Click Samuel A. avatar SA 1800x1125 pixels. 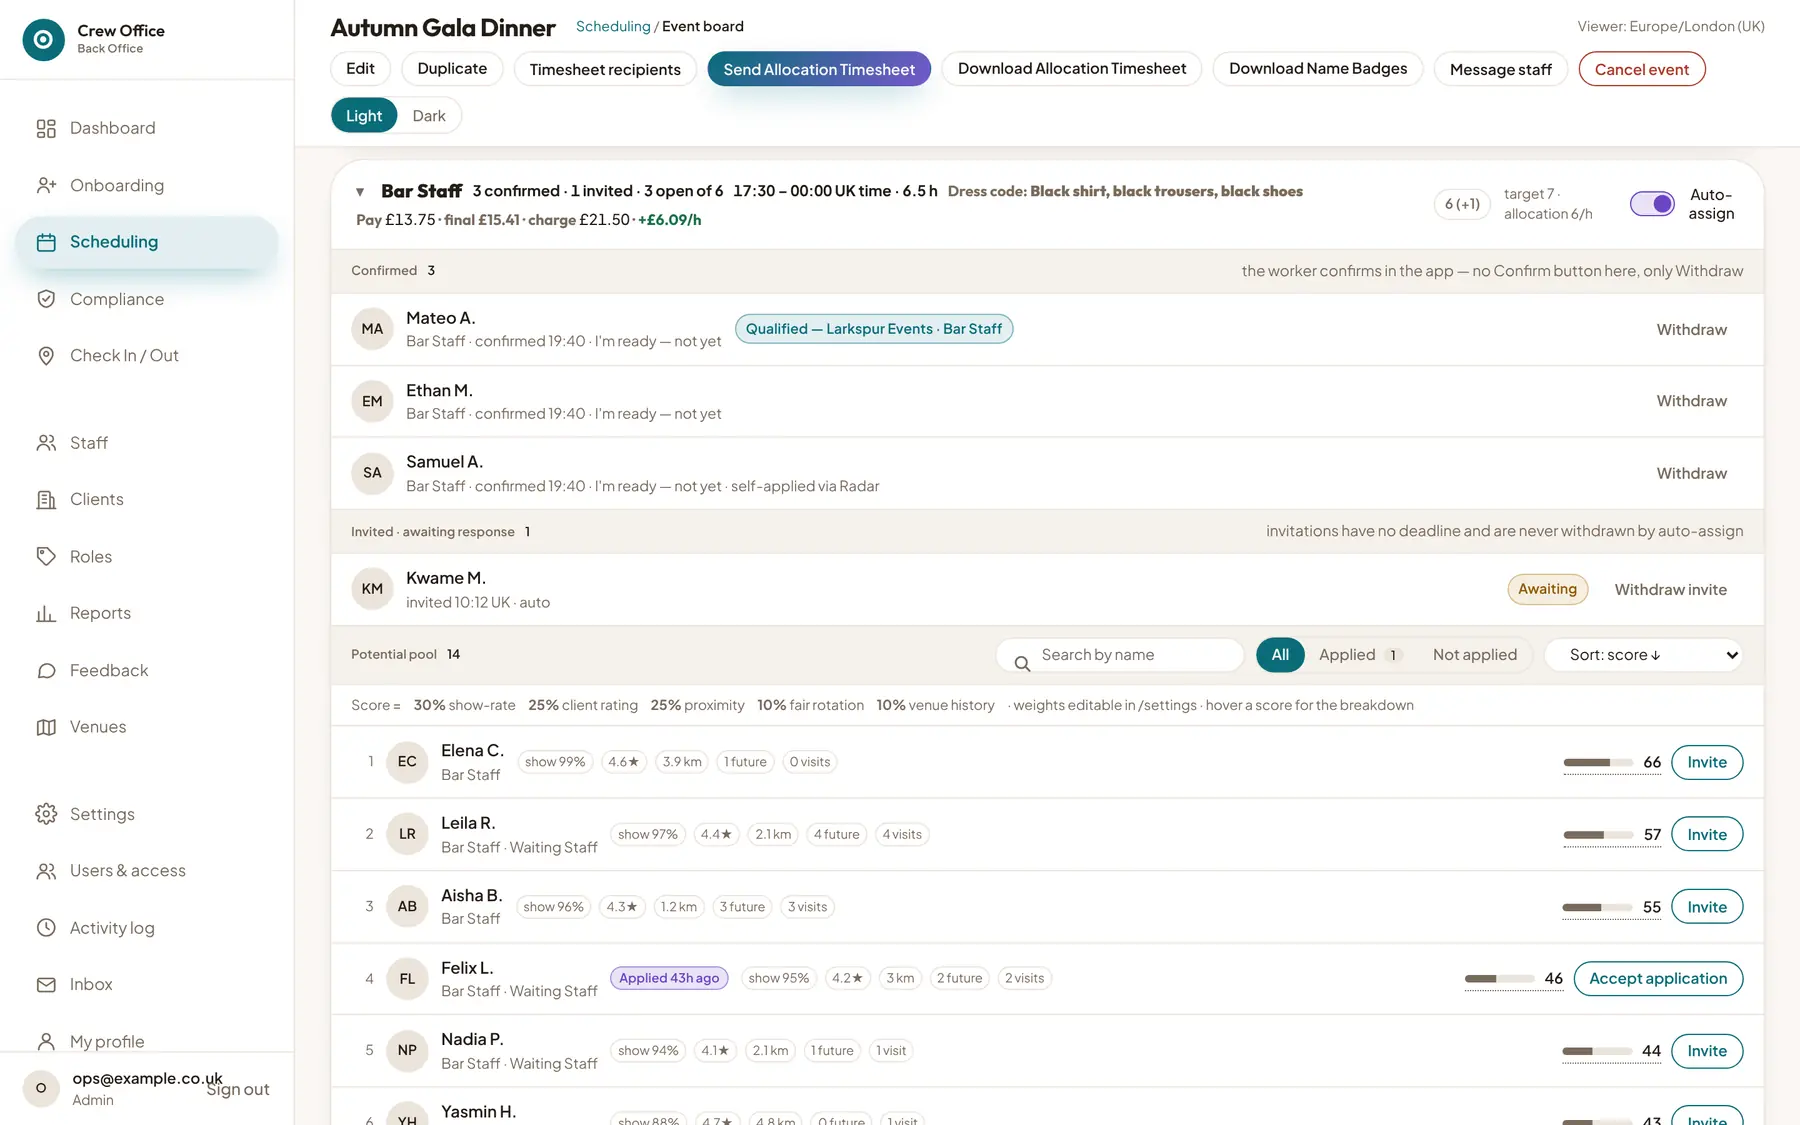(372, 473)
